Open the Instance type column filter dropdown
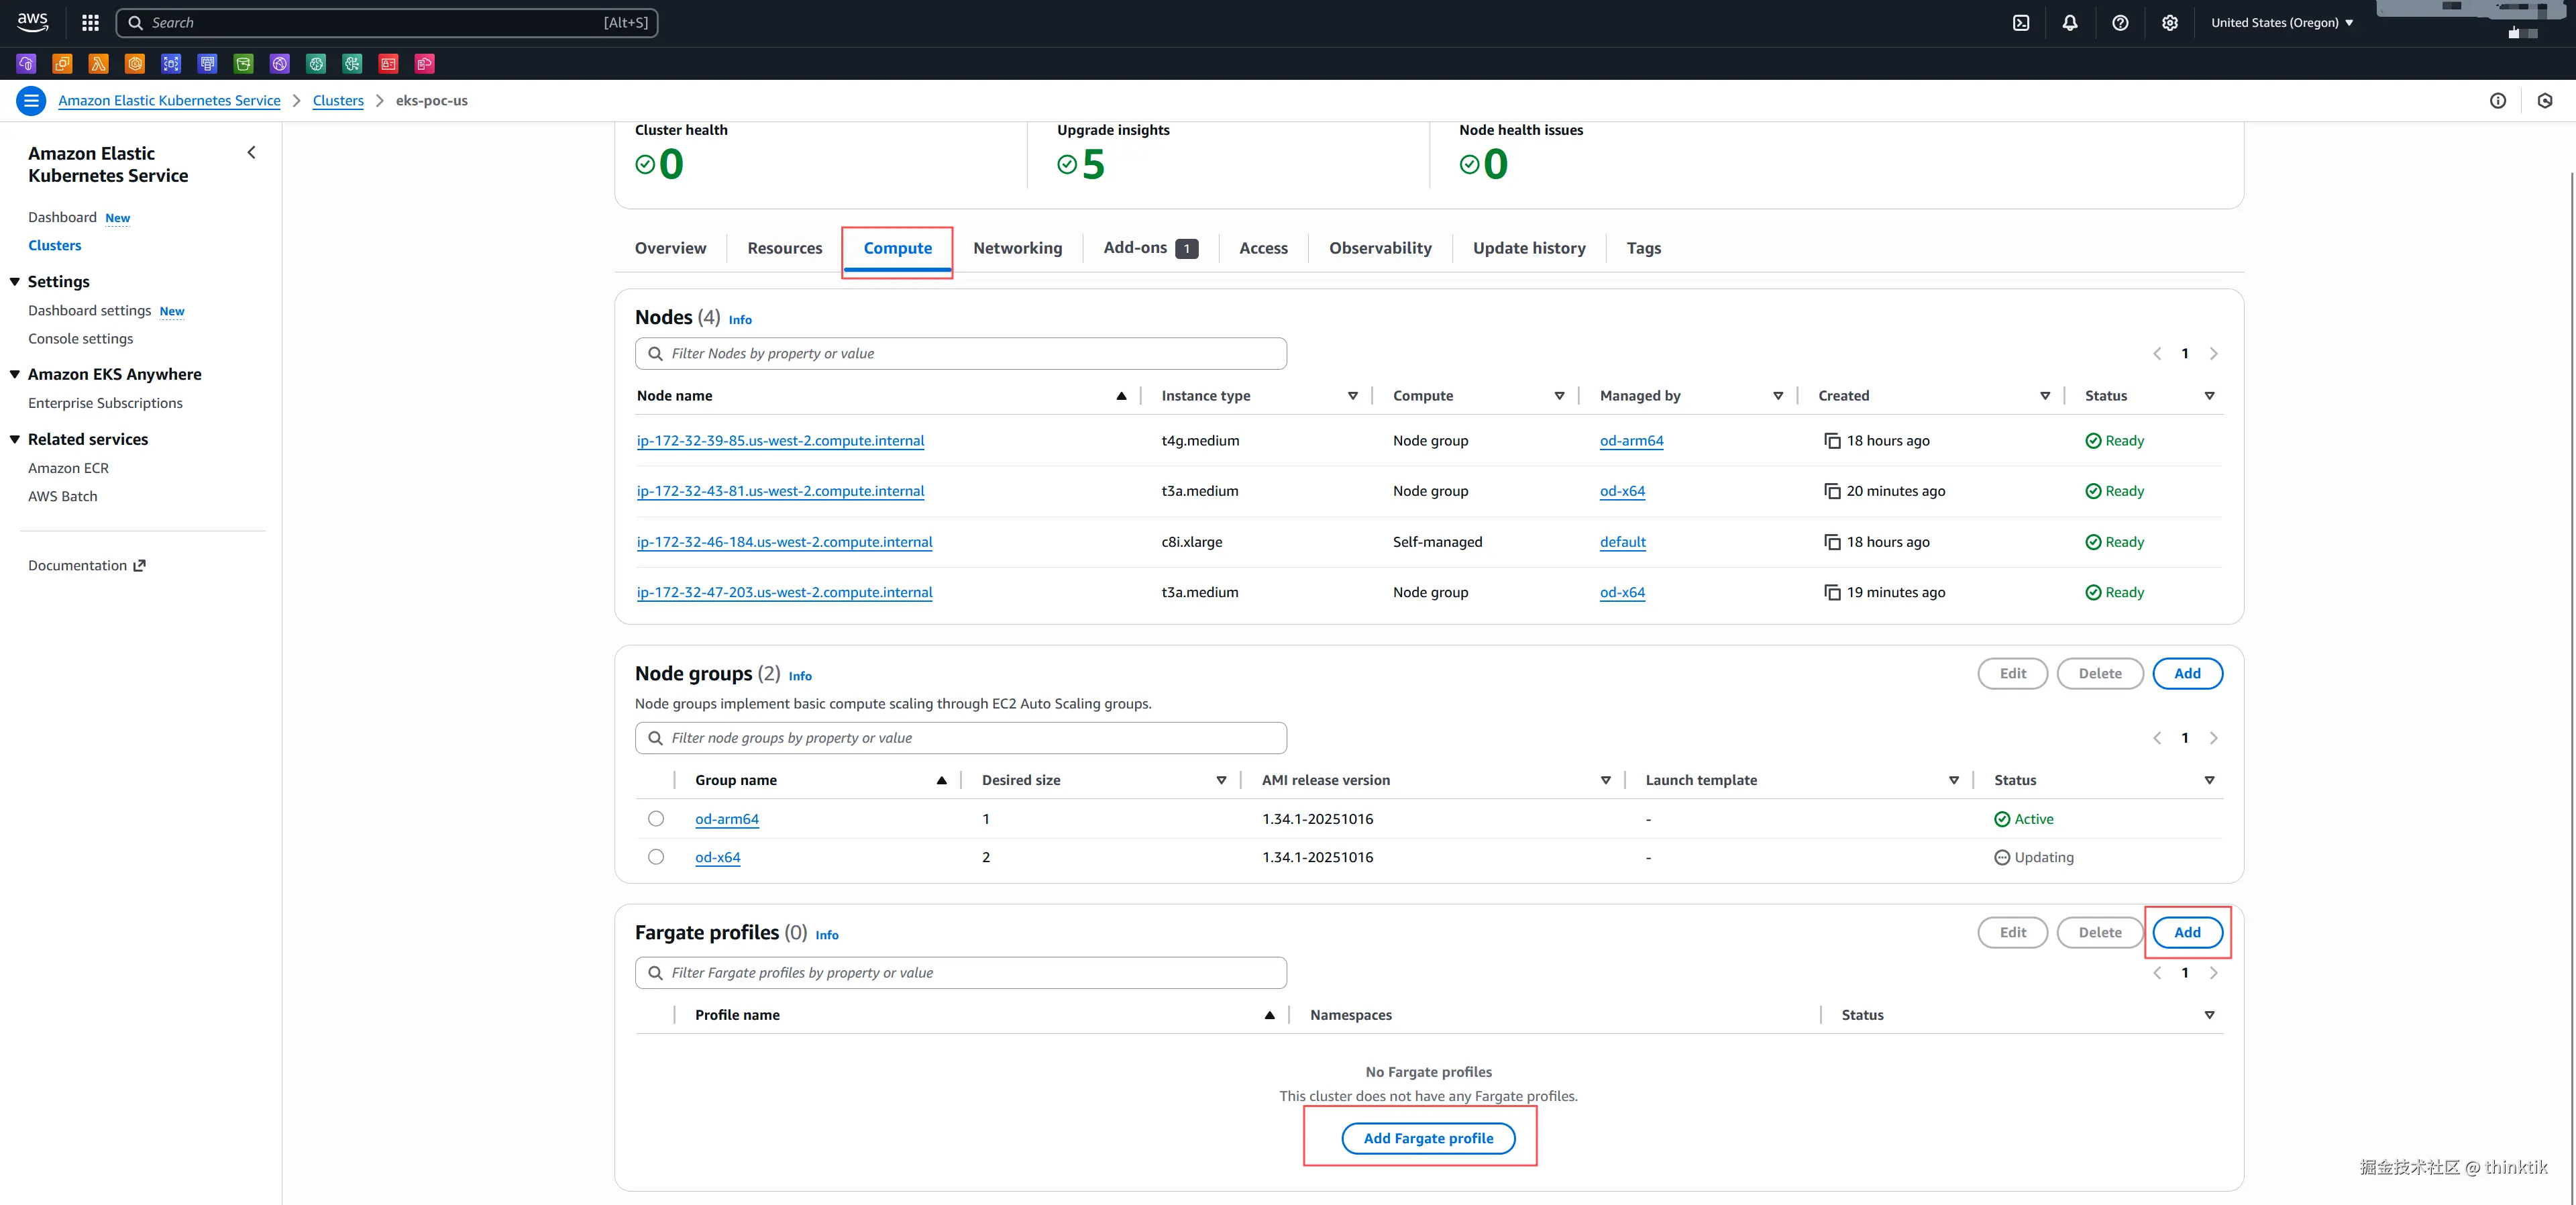The height and width of the screenshot is (1205, 2576). [x=1353, y=396]
